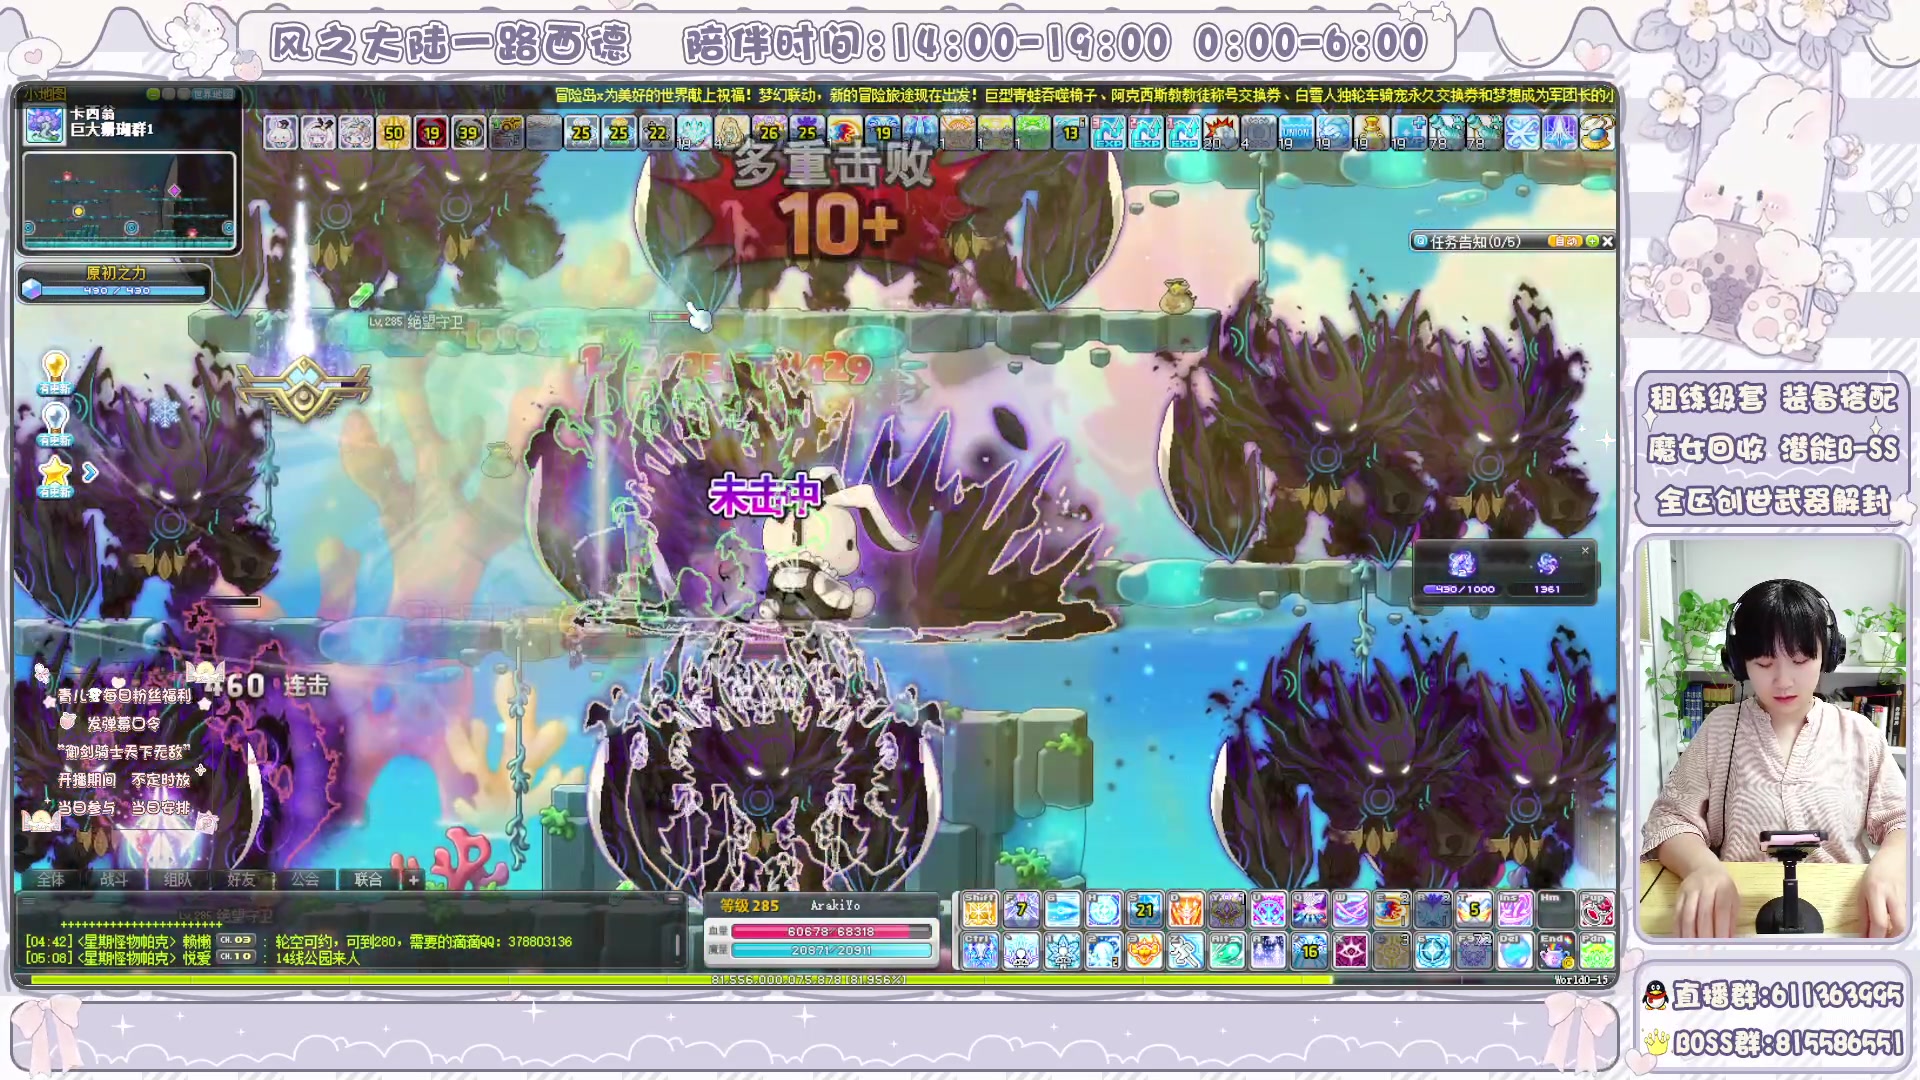Click the 原初之力 gauge bar
1920x1080 pixels.
tap(115, 290)
